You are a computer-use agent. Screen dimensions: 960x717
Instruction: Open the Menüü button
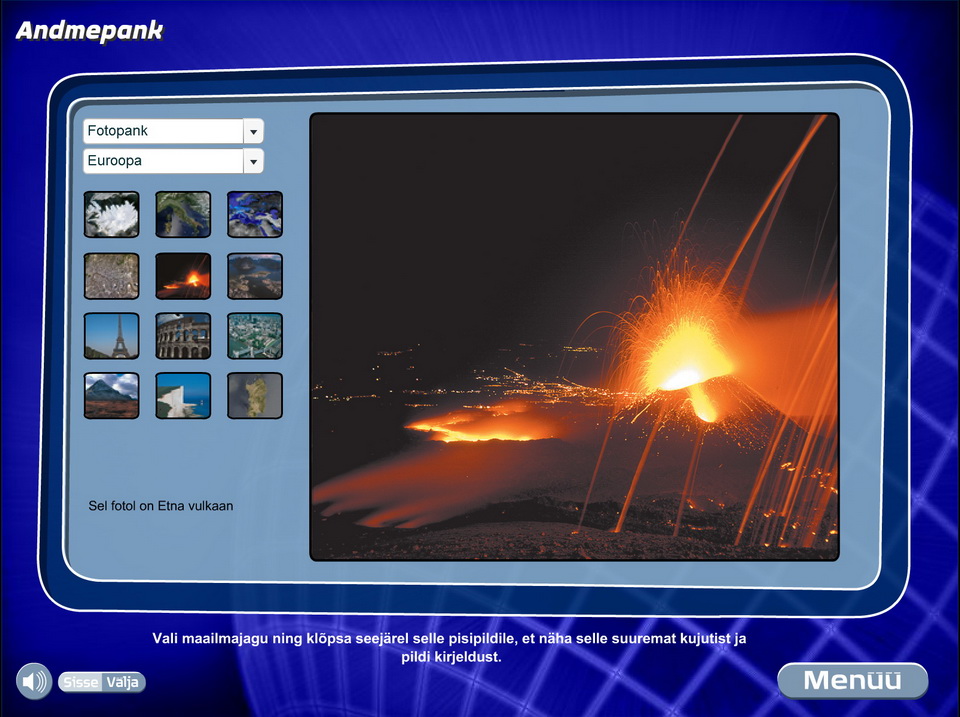click(852, 680)
